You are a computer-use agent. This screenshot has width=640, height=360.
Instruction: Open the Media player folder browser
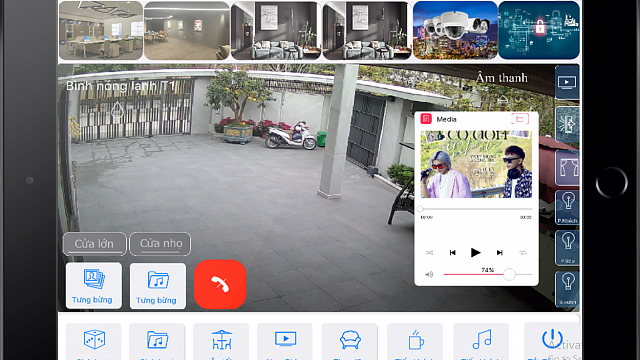(520, 119)
